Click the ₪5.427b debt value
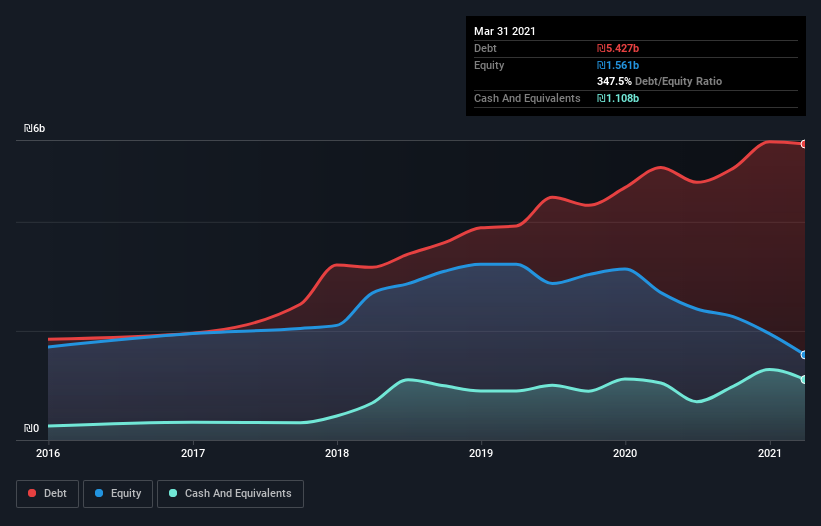Viewport: 821px width, 526px height. [618, 48]
